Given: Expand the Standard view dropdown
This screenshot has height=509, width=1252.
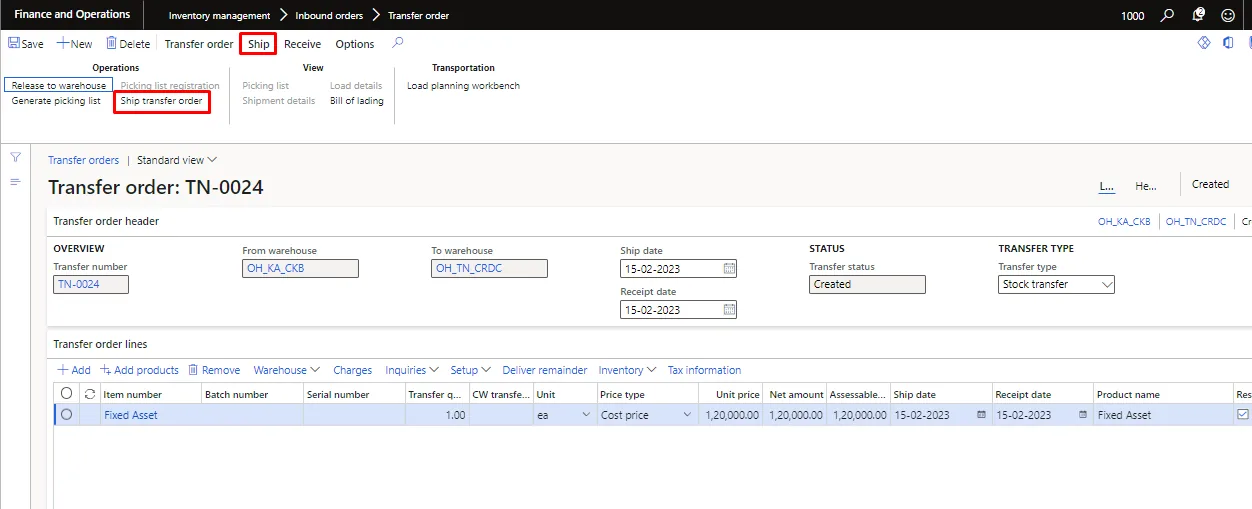Looking at the screenshot, I should click(177, 160).
